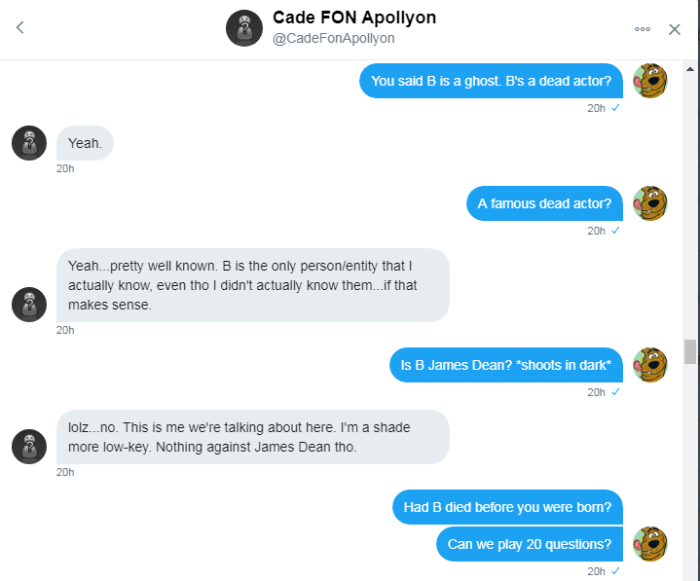Open the Cade FON Apollyon profile name
700x581 pixels.
(x=354, y=18)
